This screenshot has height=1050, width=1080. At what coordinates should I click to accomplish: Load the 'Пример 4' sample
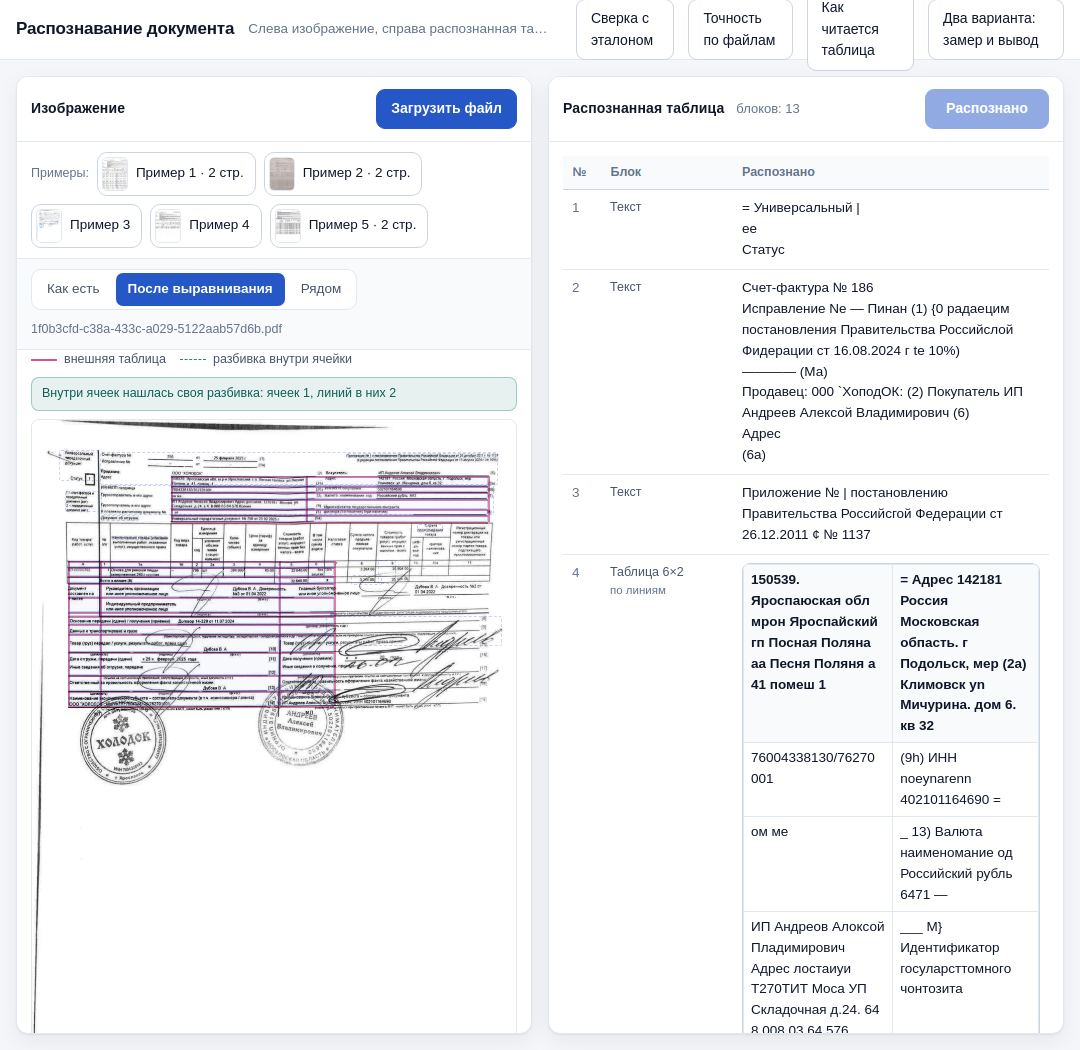pyautogui.click(x=206, y=225)
